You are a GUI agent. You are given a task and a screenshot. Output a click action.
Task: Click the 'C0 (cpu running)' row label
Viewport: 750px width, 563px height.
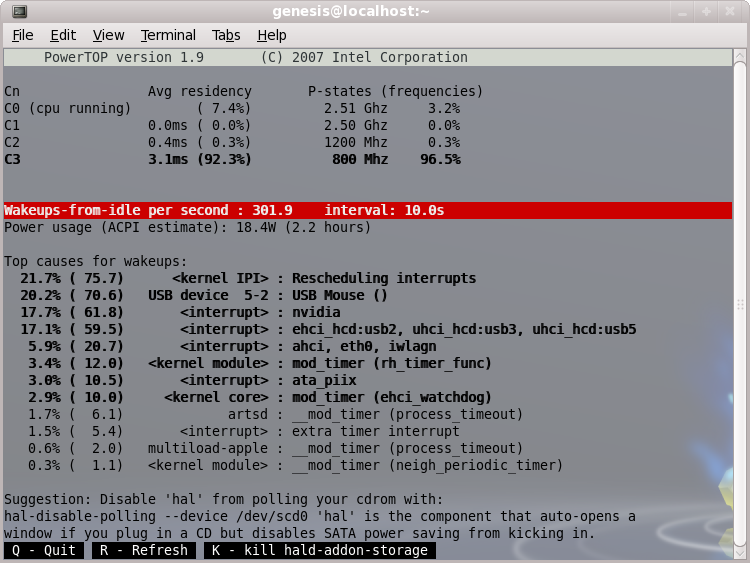(67, 109)
